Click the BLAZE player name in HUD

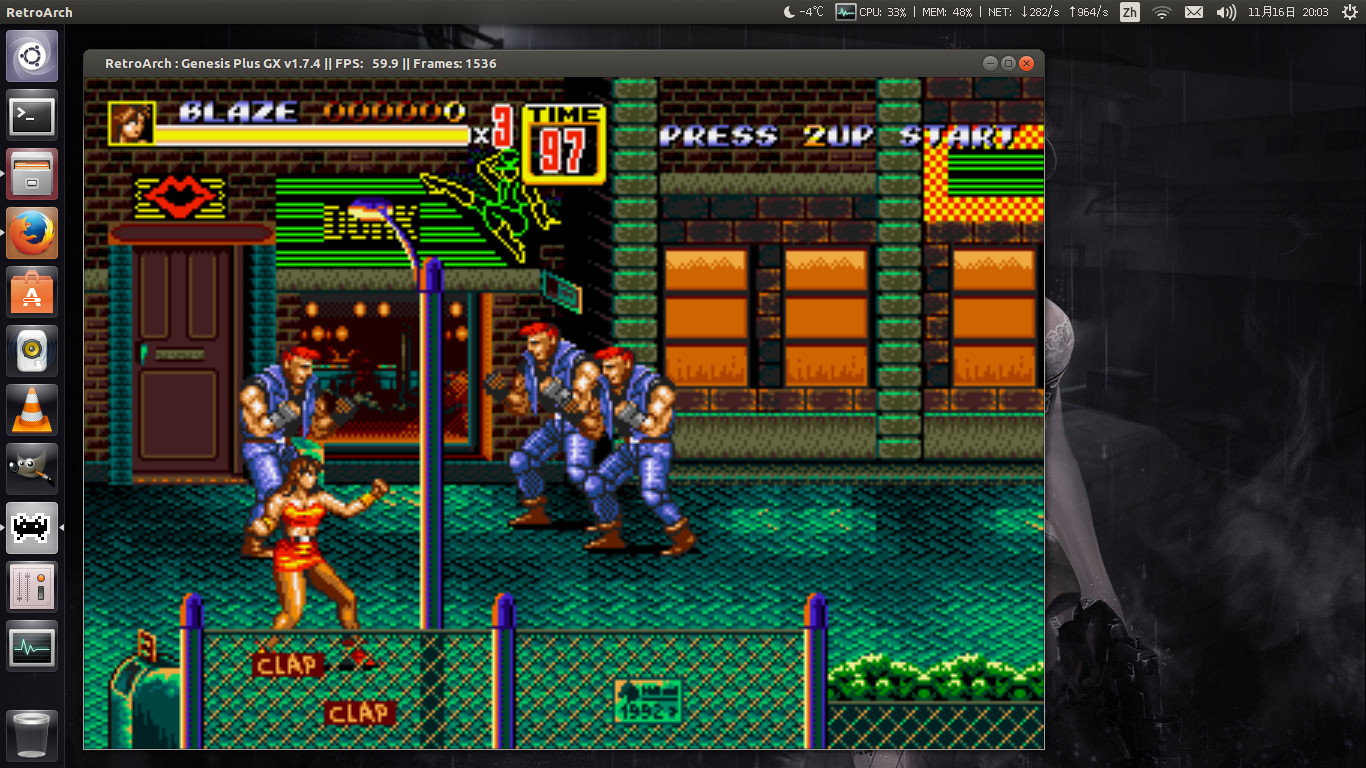tap(238, 111)
